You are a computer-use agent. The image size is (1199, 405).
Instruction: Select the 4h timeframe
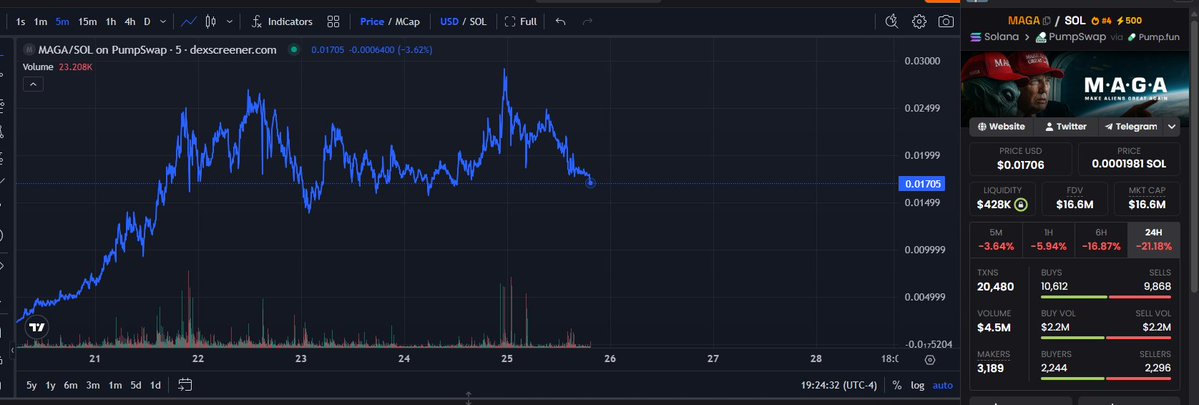tap(130, 21)
